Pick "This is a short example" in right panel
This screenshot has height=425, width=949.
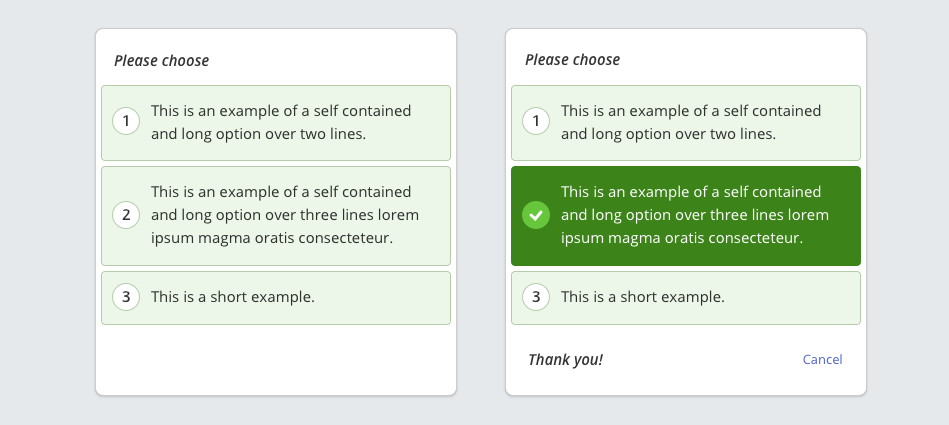(643, 297)
